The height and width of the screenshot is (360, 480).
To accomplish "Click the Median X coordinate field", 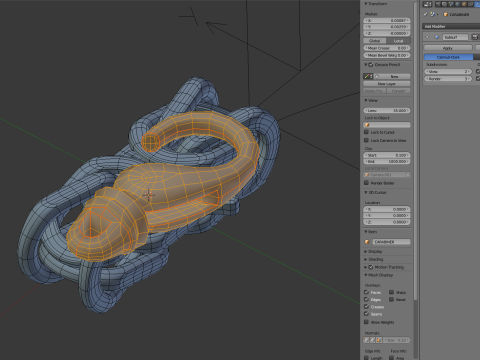I will [x=387, y=20].
